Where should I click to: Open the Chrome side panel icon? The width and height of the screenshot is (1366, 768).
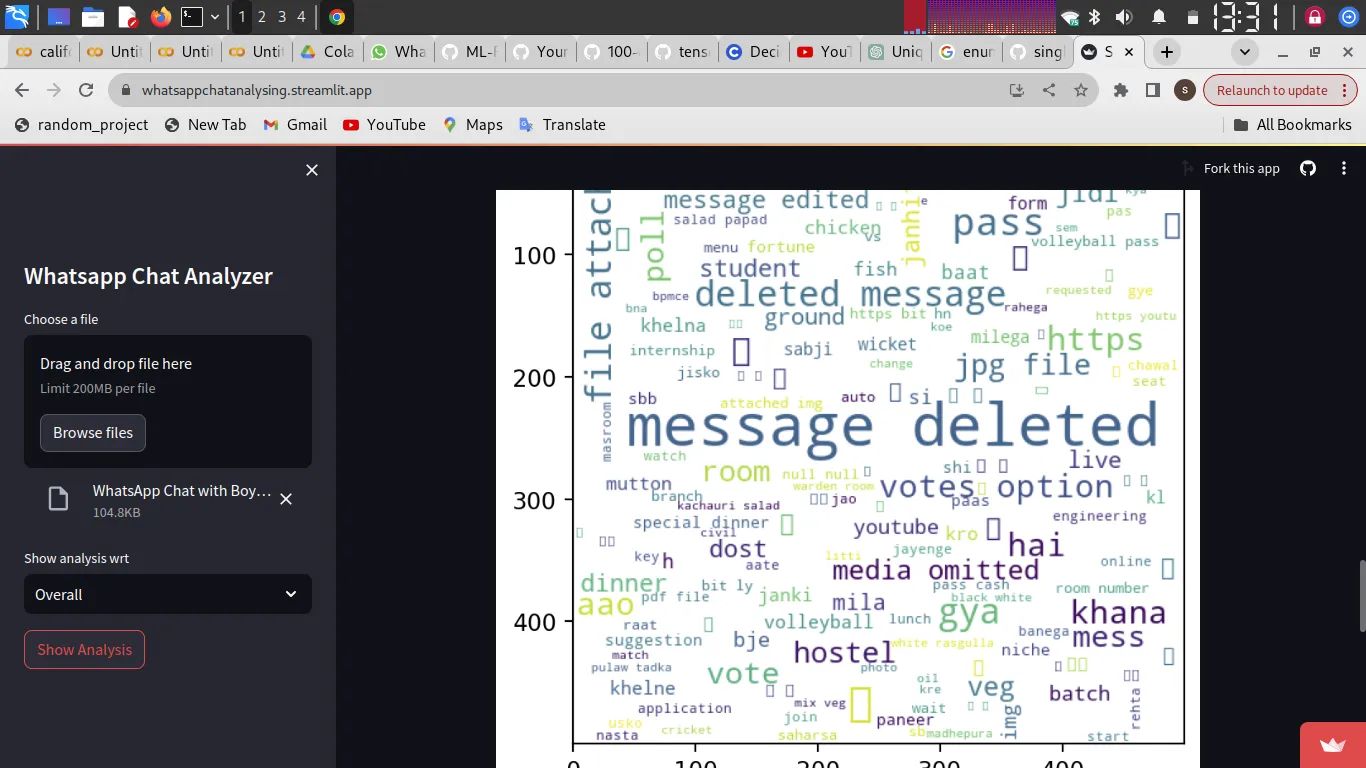(1152, 90)
